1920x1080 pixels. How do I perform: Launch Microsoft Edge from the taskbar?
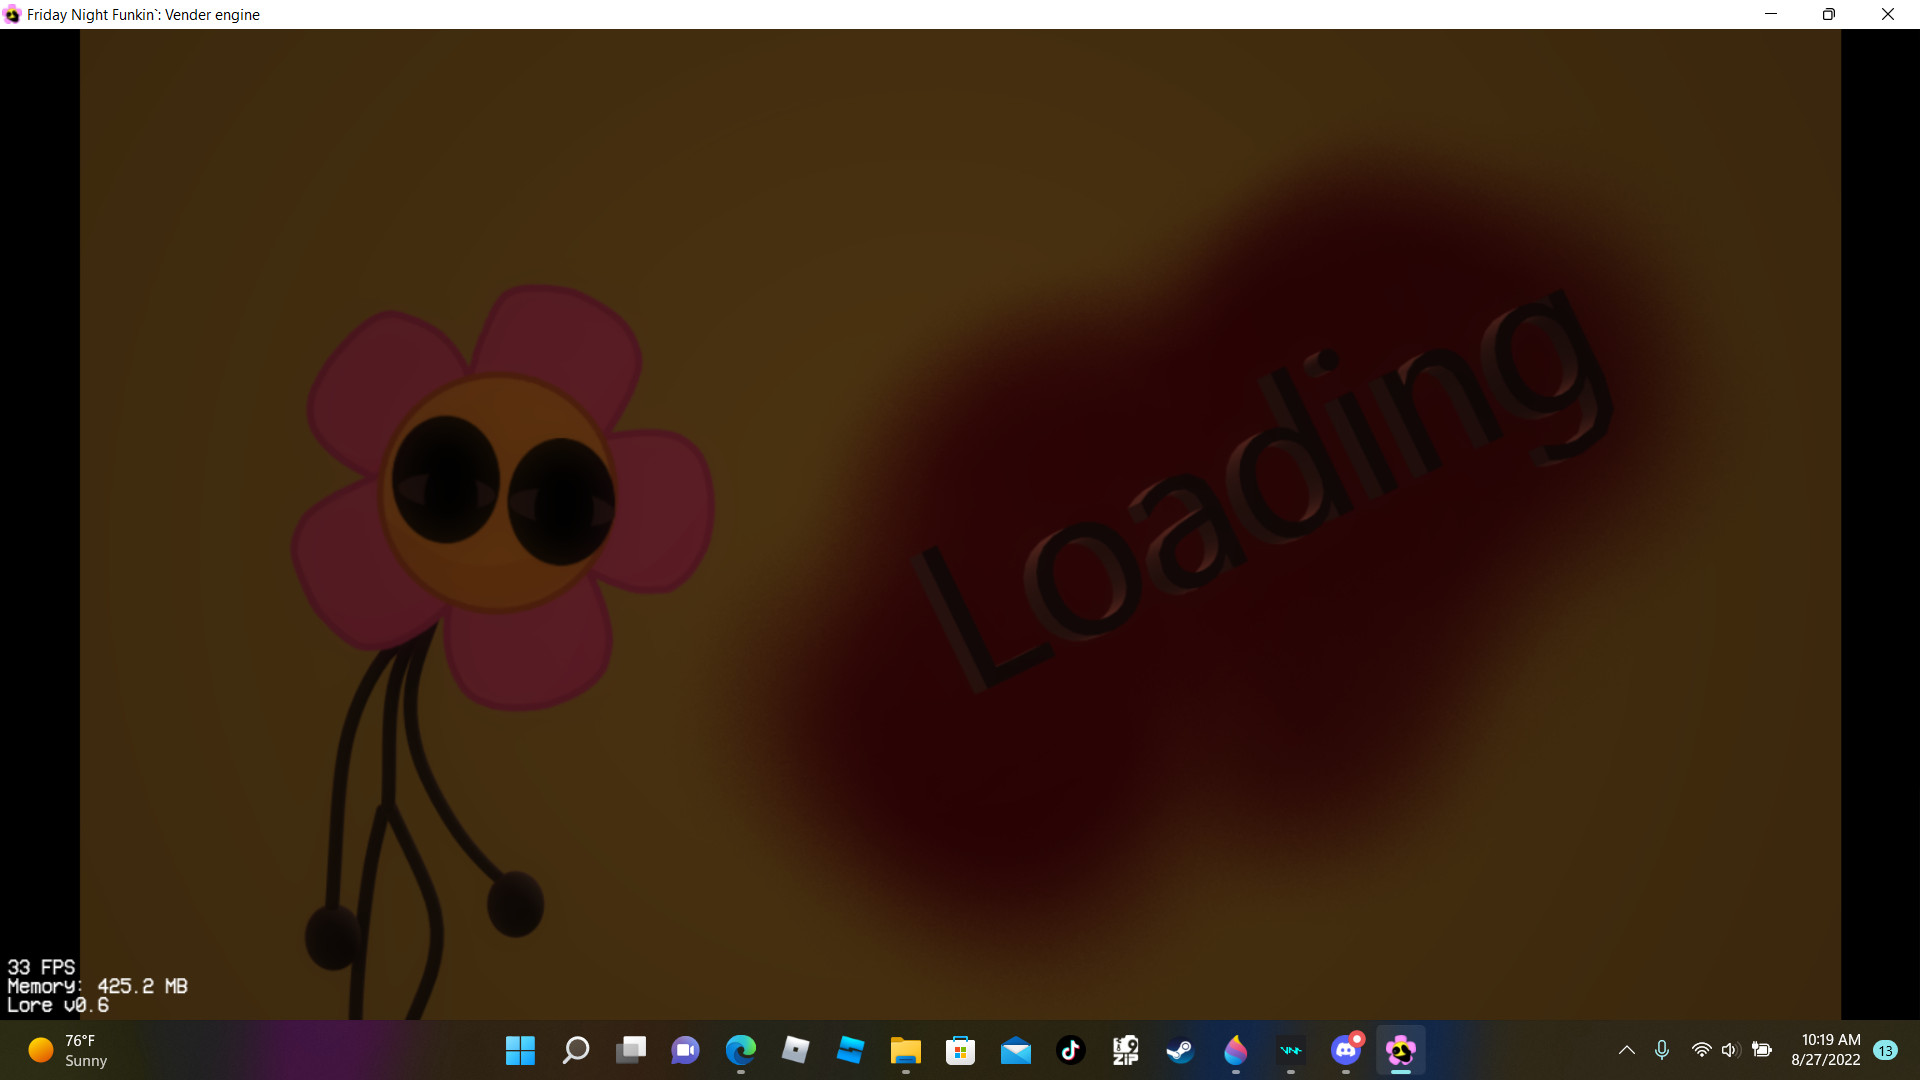click(x=741, y=1050)
